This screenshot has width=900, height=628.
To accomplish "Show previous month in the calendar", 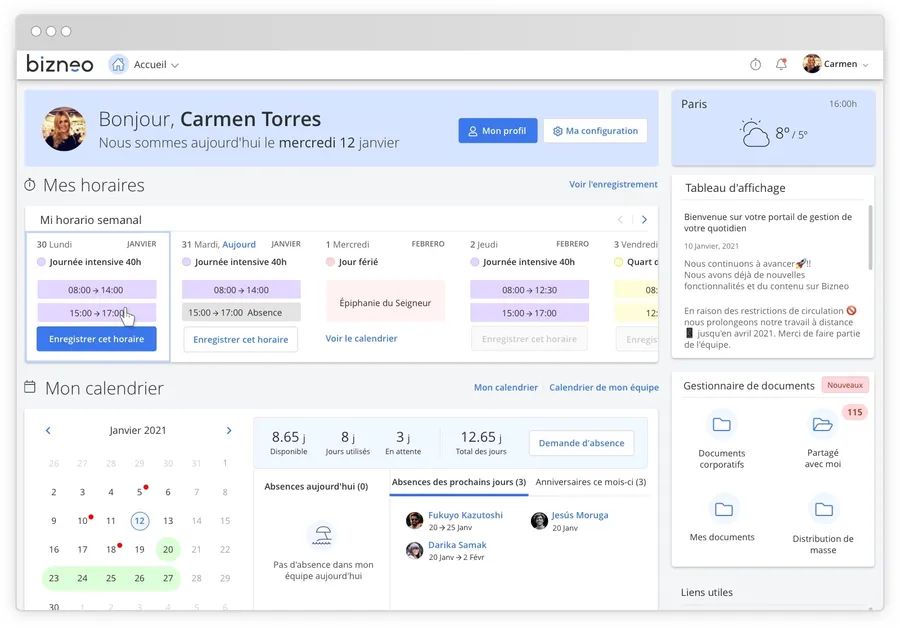I will (x=48, y=431).
